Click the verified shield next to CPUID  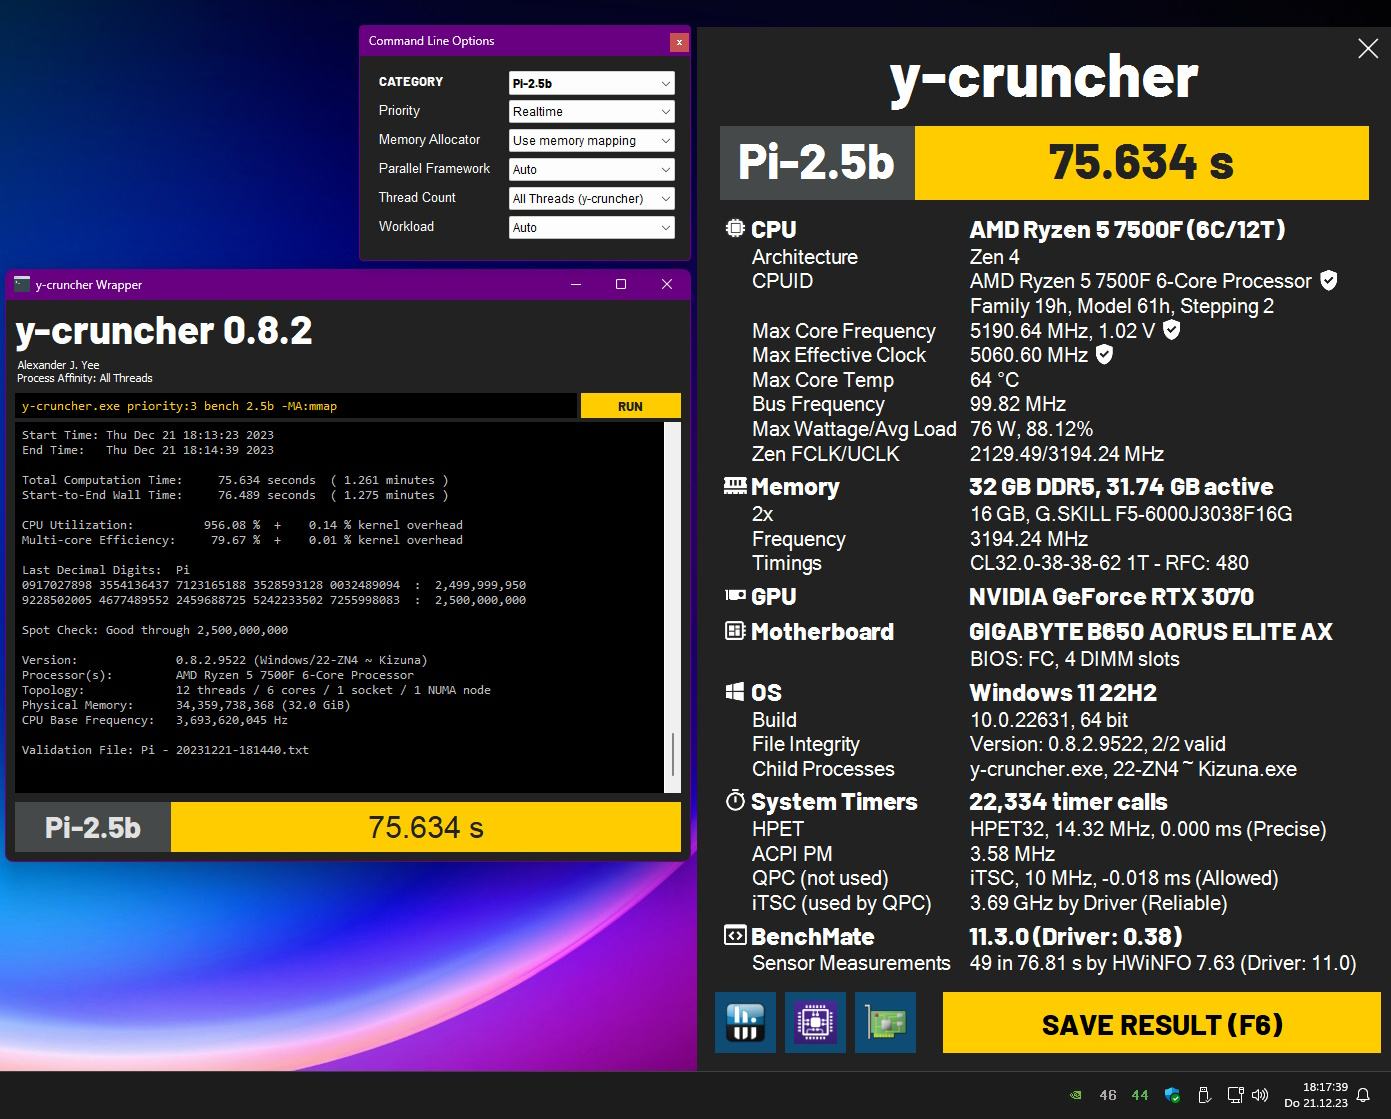click(x=1328, y=280)
